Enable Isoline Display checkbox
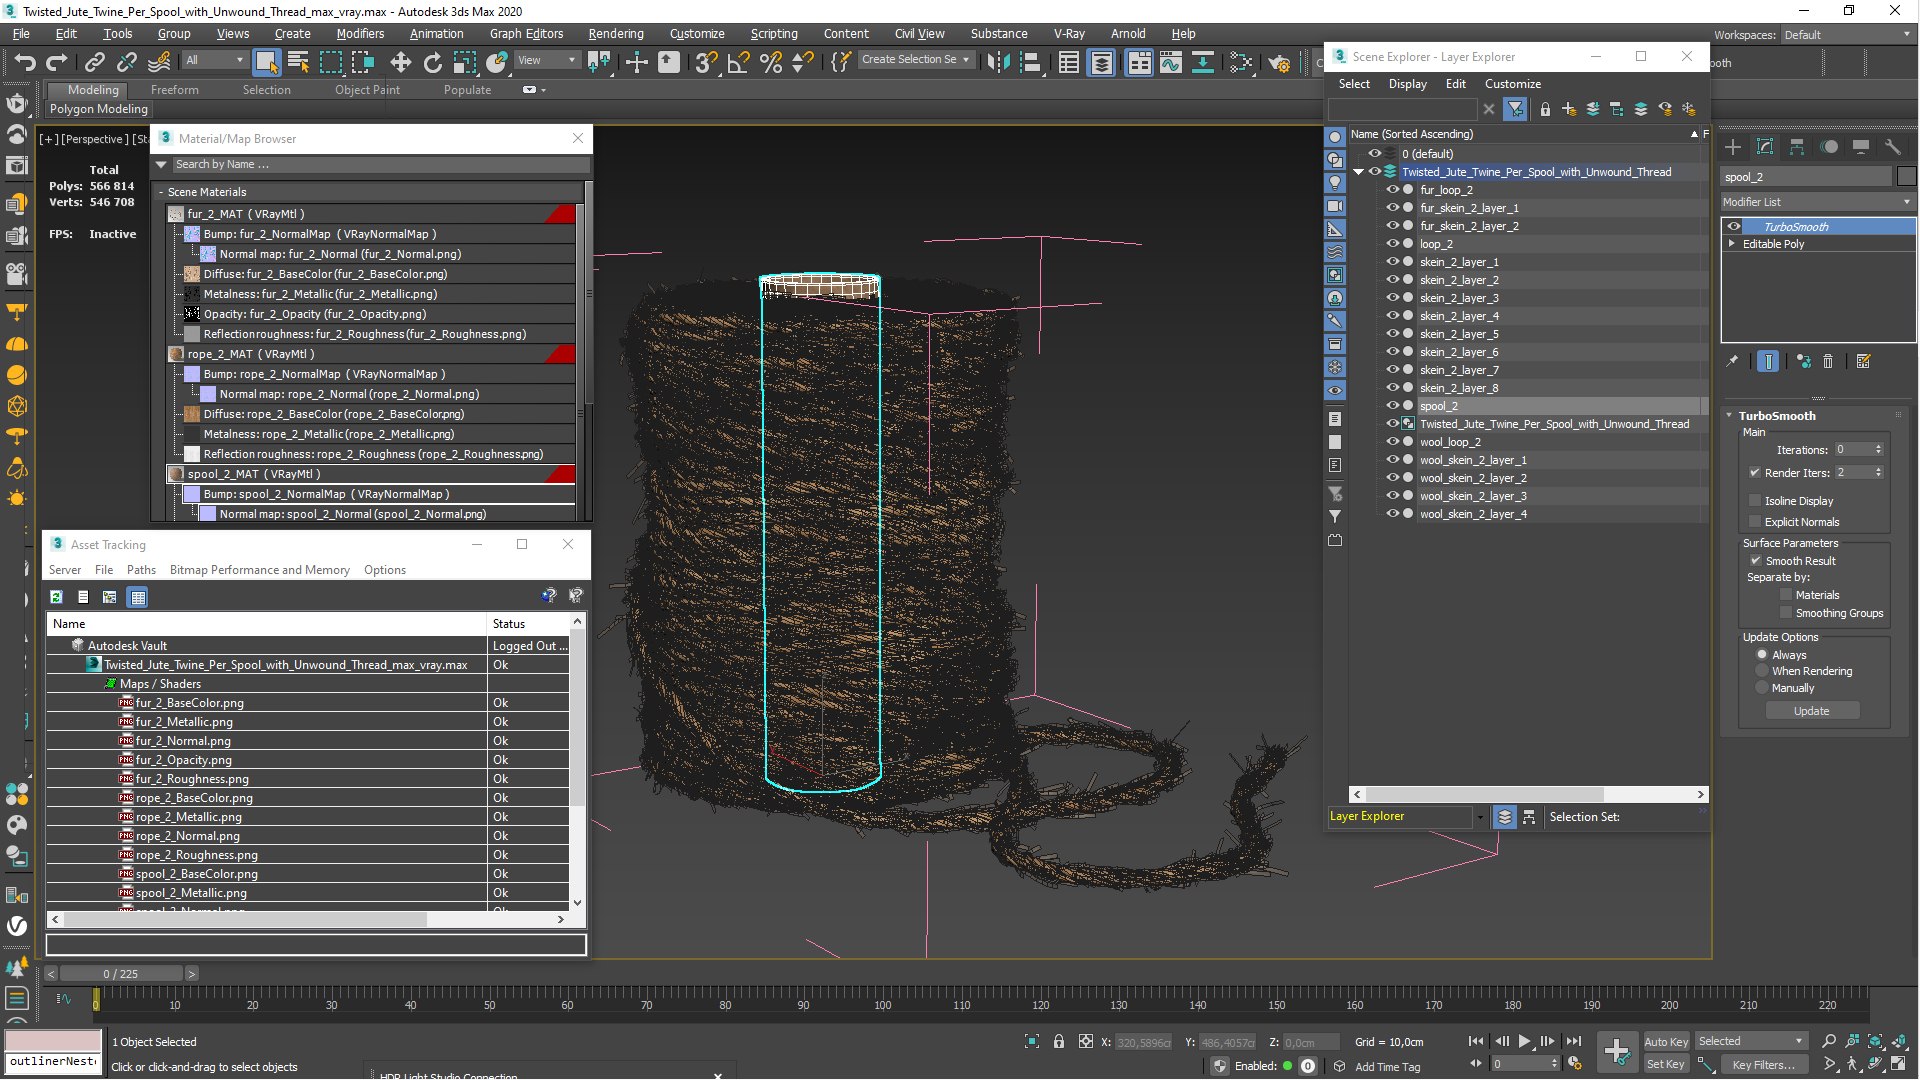This screenshot has width=1920, height=1080. (x=1755, y=501)
